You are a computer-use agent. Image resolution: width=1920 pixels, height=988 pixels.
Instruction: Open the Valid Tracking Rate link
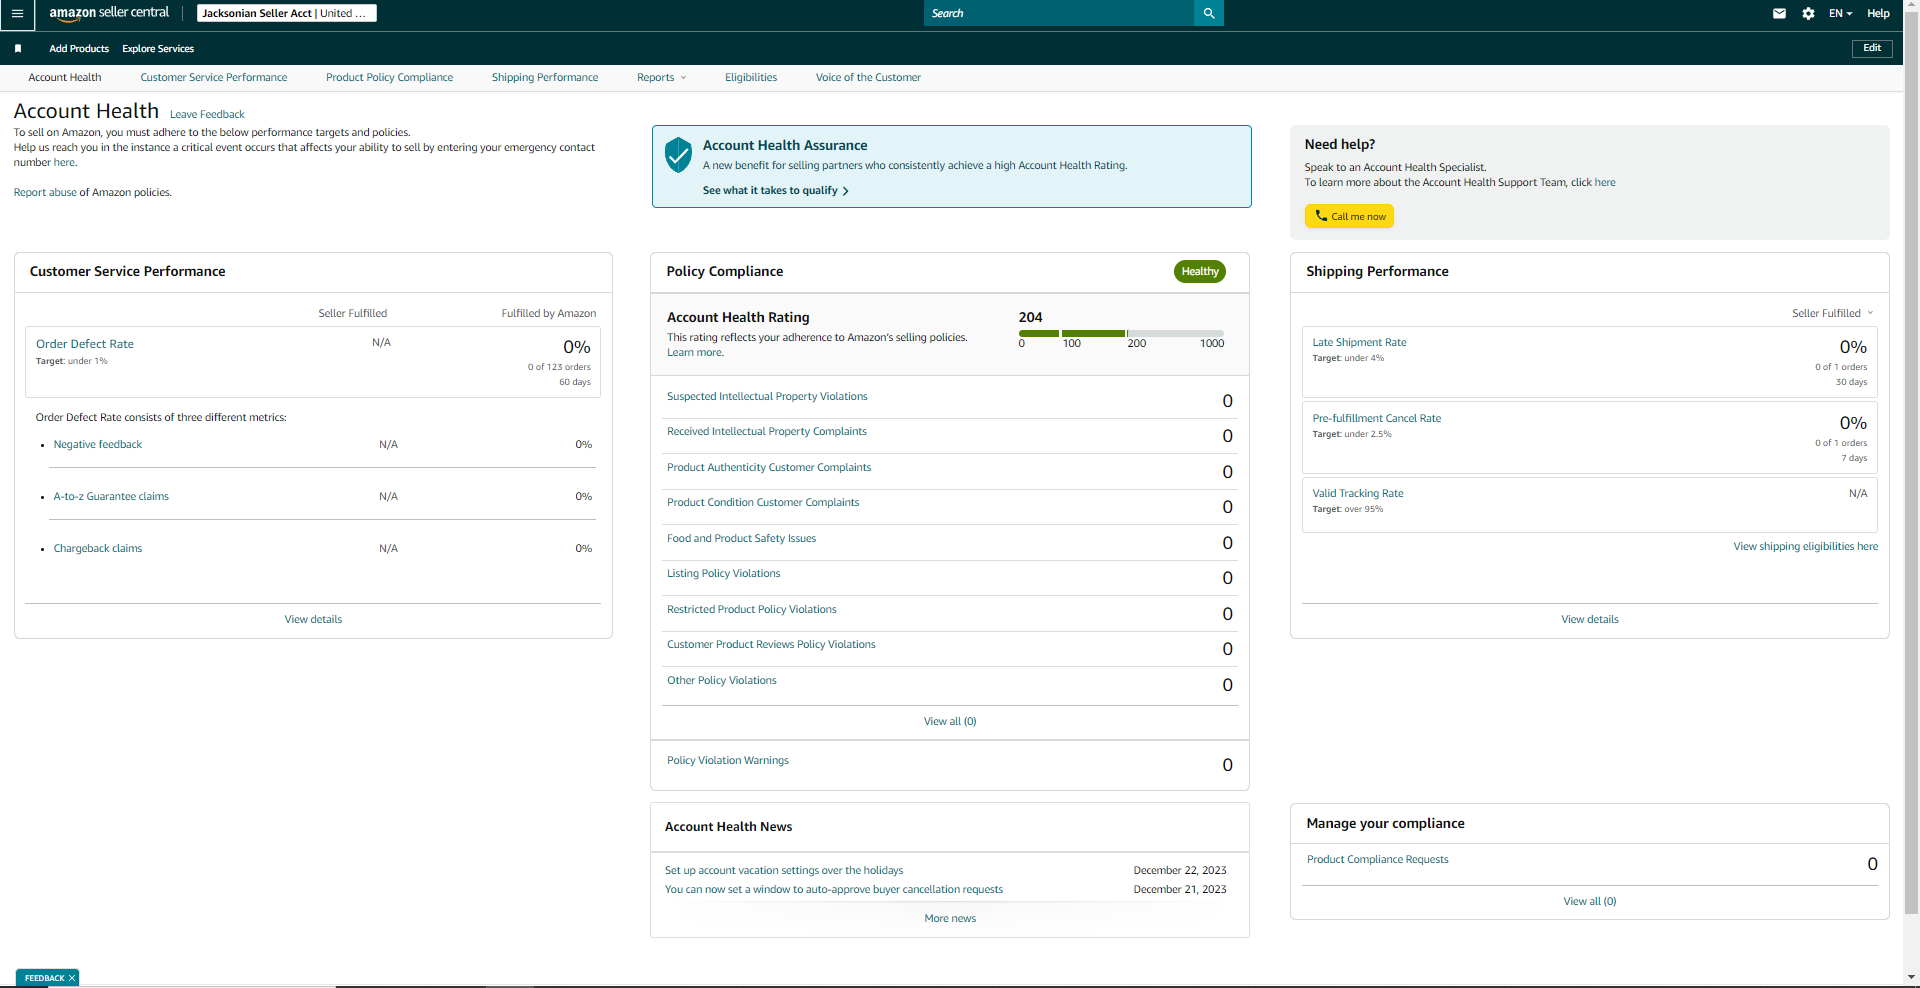(x=1358, y=493)
